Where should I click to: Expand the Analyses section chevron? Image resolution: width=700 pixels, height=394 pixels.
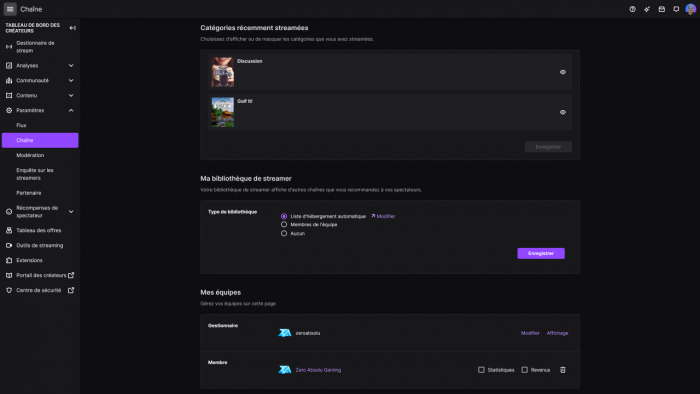click(x=71, y=66)
